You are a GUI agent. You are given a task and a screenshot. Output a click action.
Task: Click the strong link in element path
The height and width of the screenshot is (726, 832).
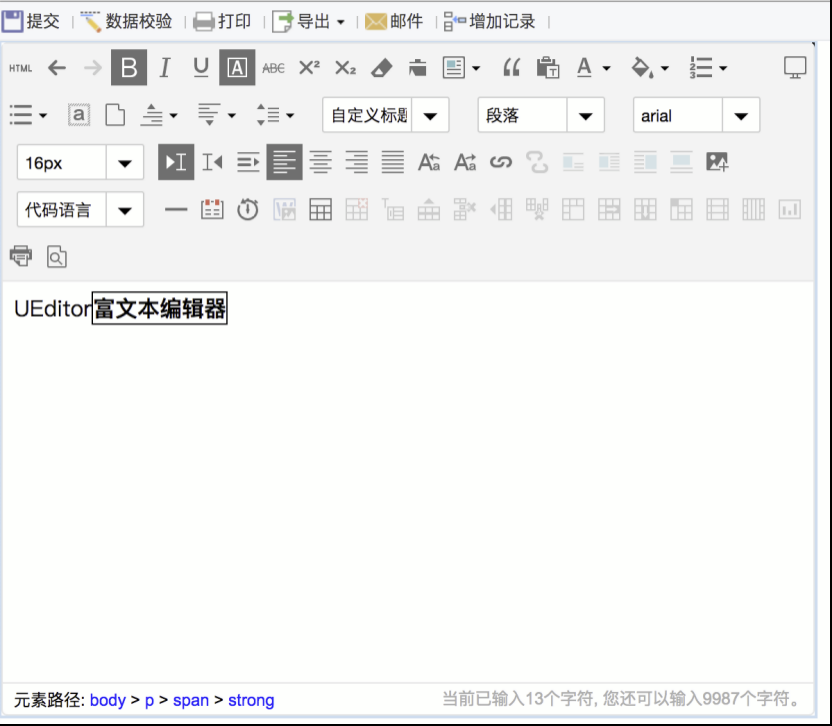[251, 700]
